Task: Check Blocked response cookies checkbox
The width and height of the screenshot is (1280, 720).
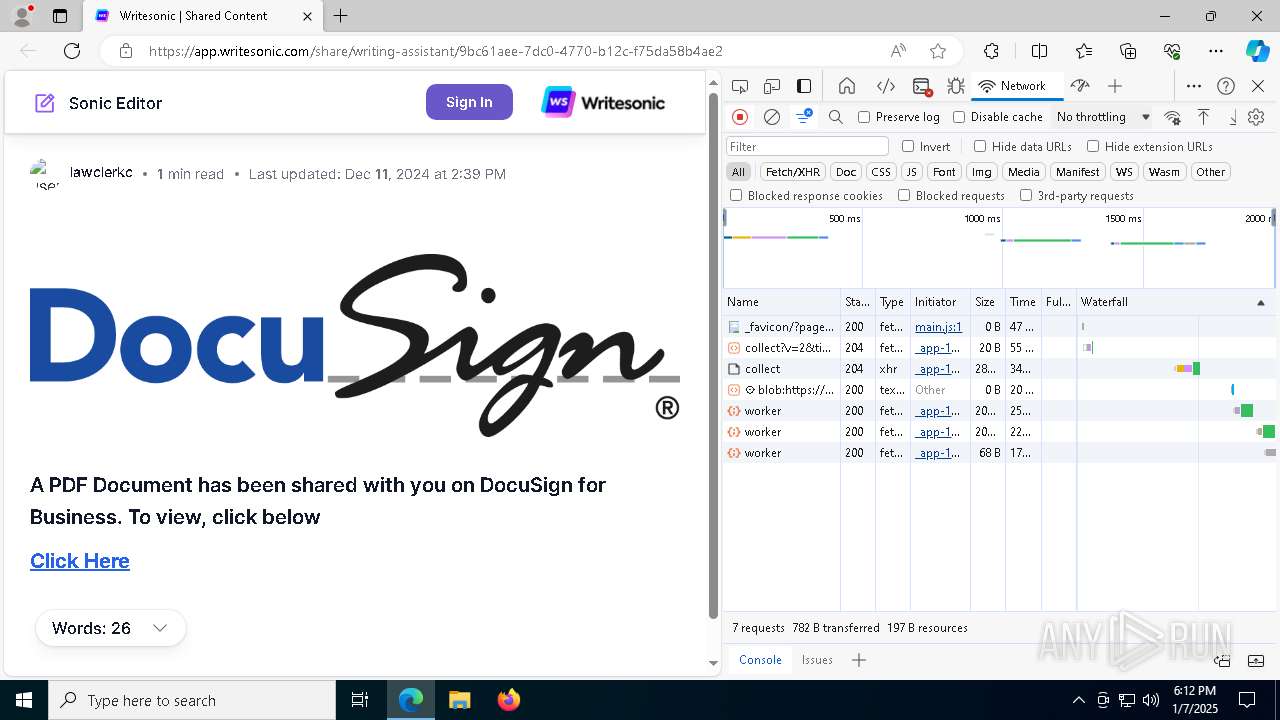Action: 736,195
